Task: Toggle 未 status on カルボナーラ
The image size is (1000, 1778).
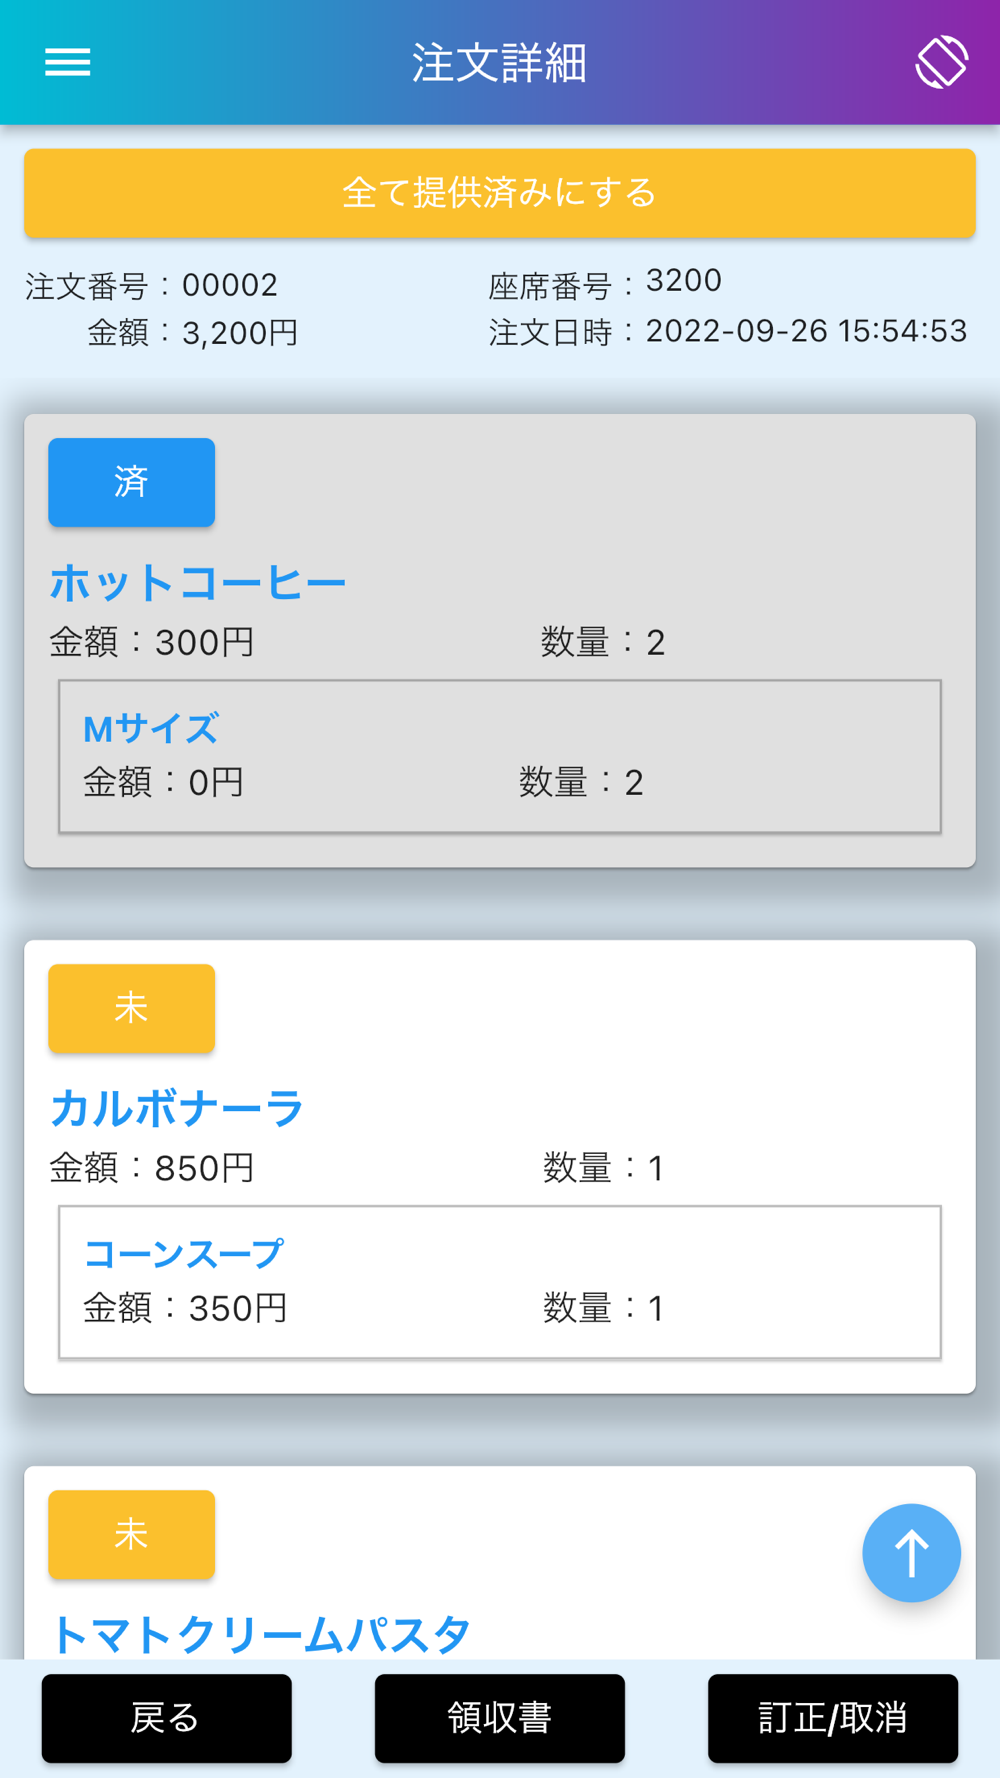Action: pyautogui.click(x=132, y=1008)
